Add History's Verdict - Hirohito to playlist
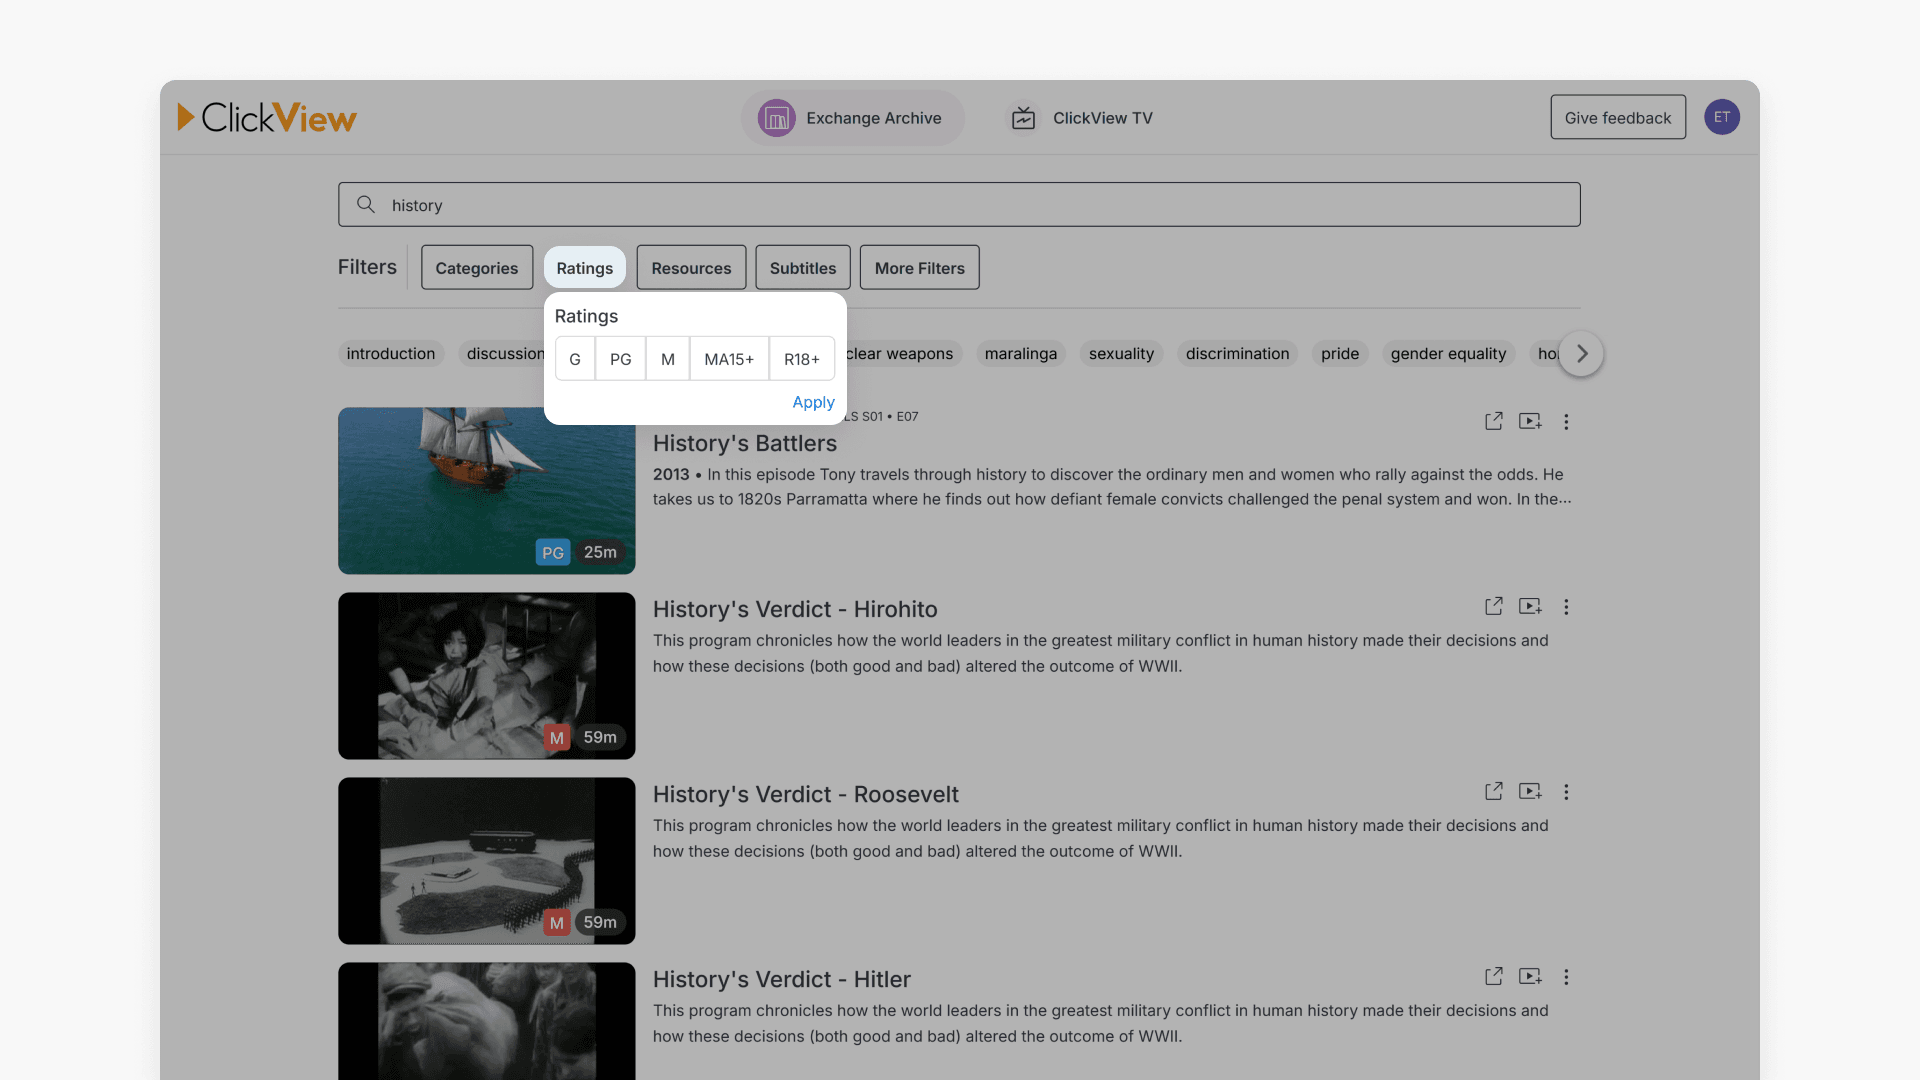The image size is (1920, 1080). [x=1530, y=606]
